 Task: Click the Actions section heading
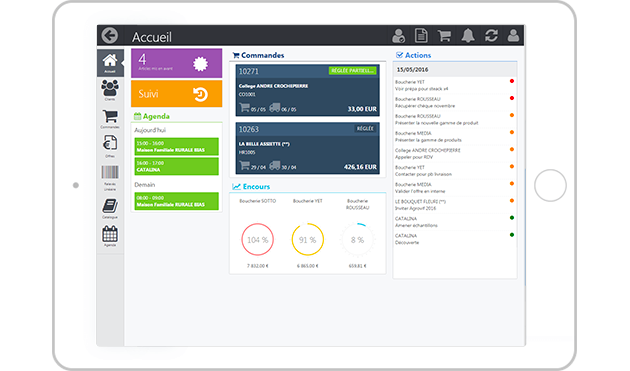(418, 55)
